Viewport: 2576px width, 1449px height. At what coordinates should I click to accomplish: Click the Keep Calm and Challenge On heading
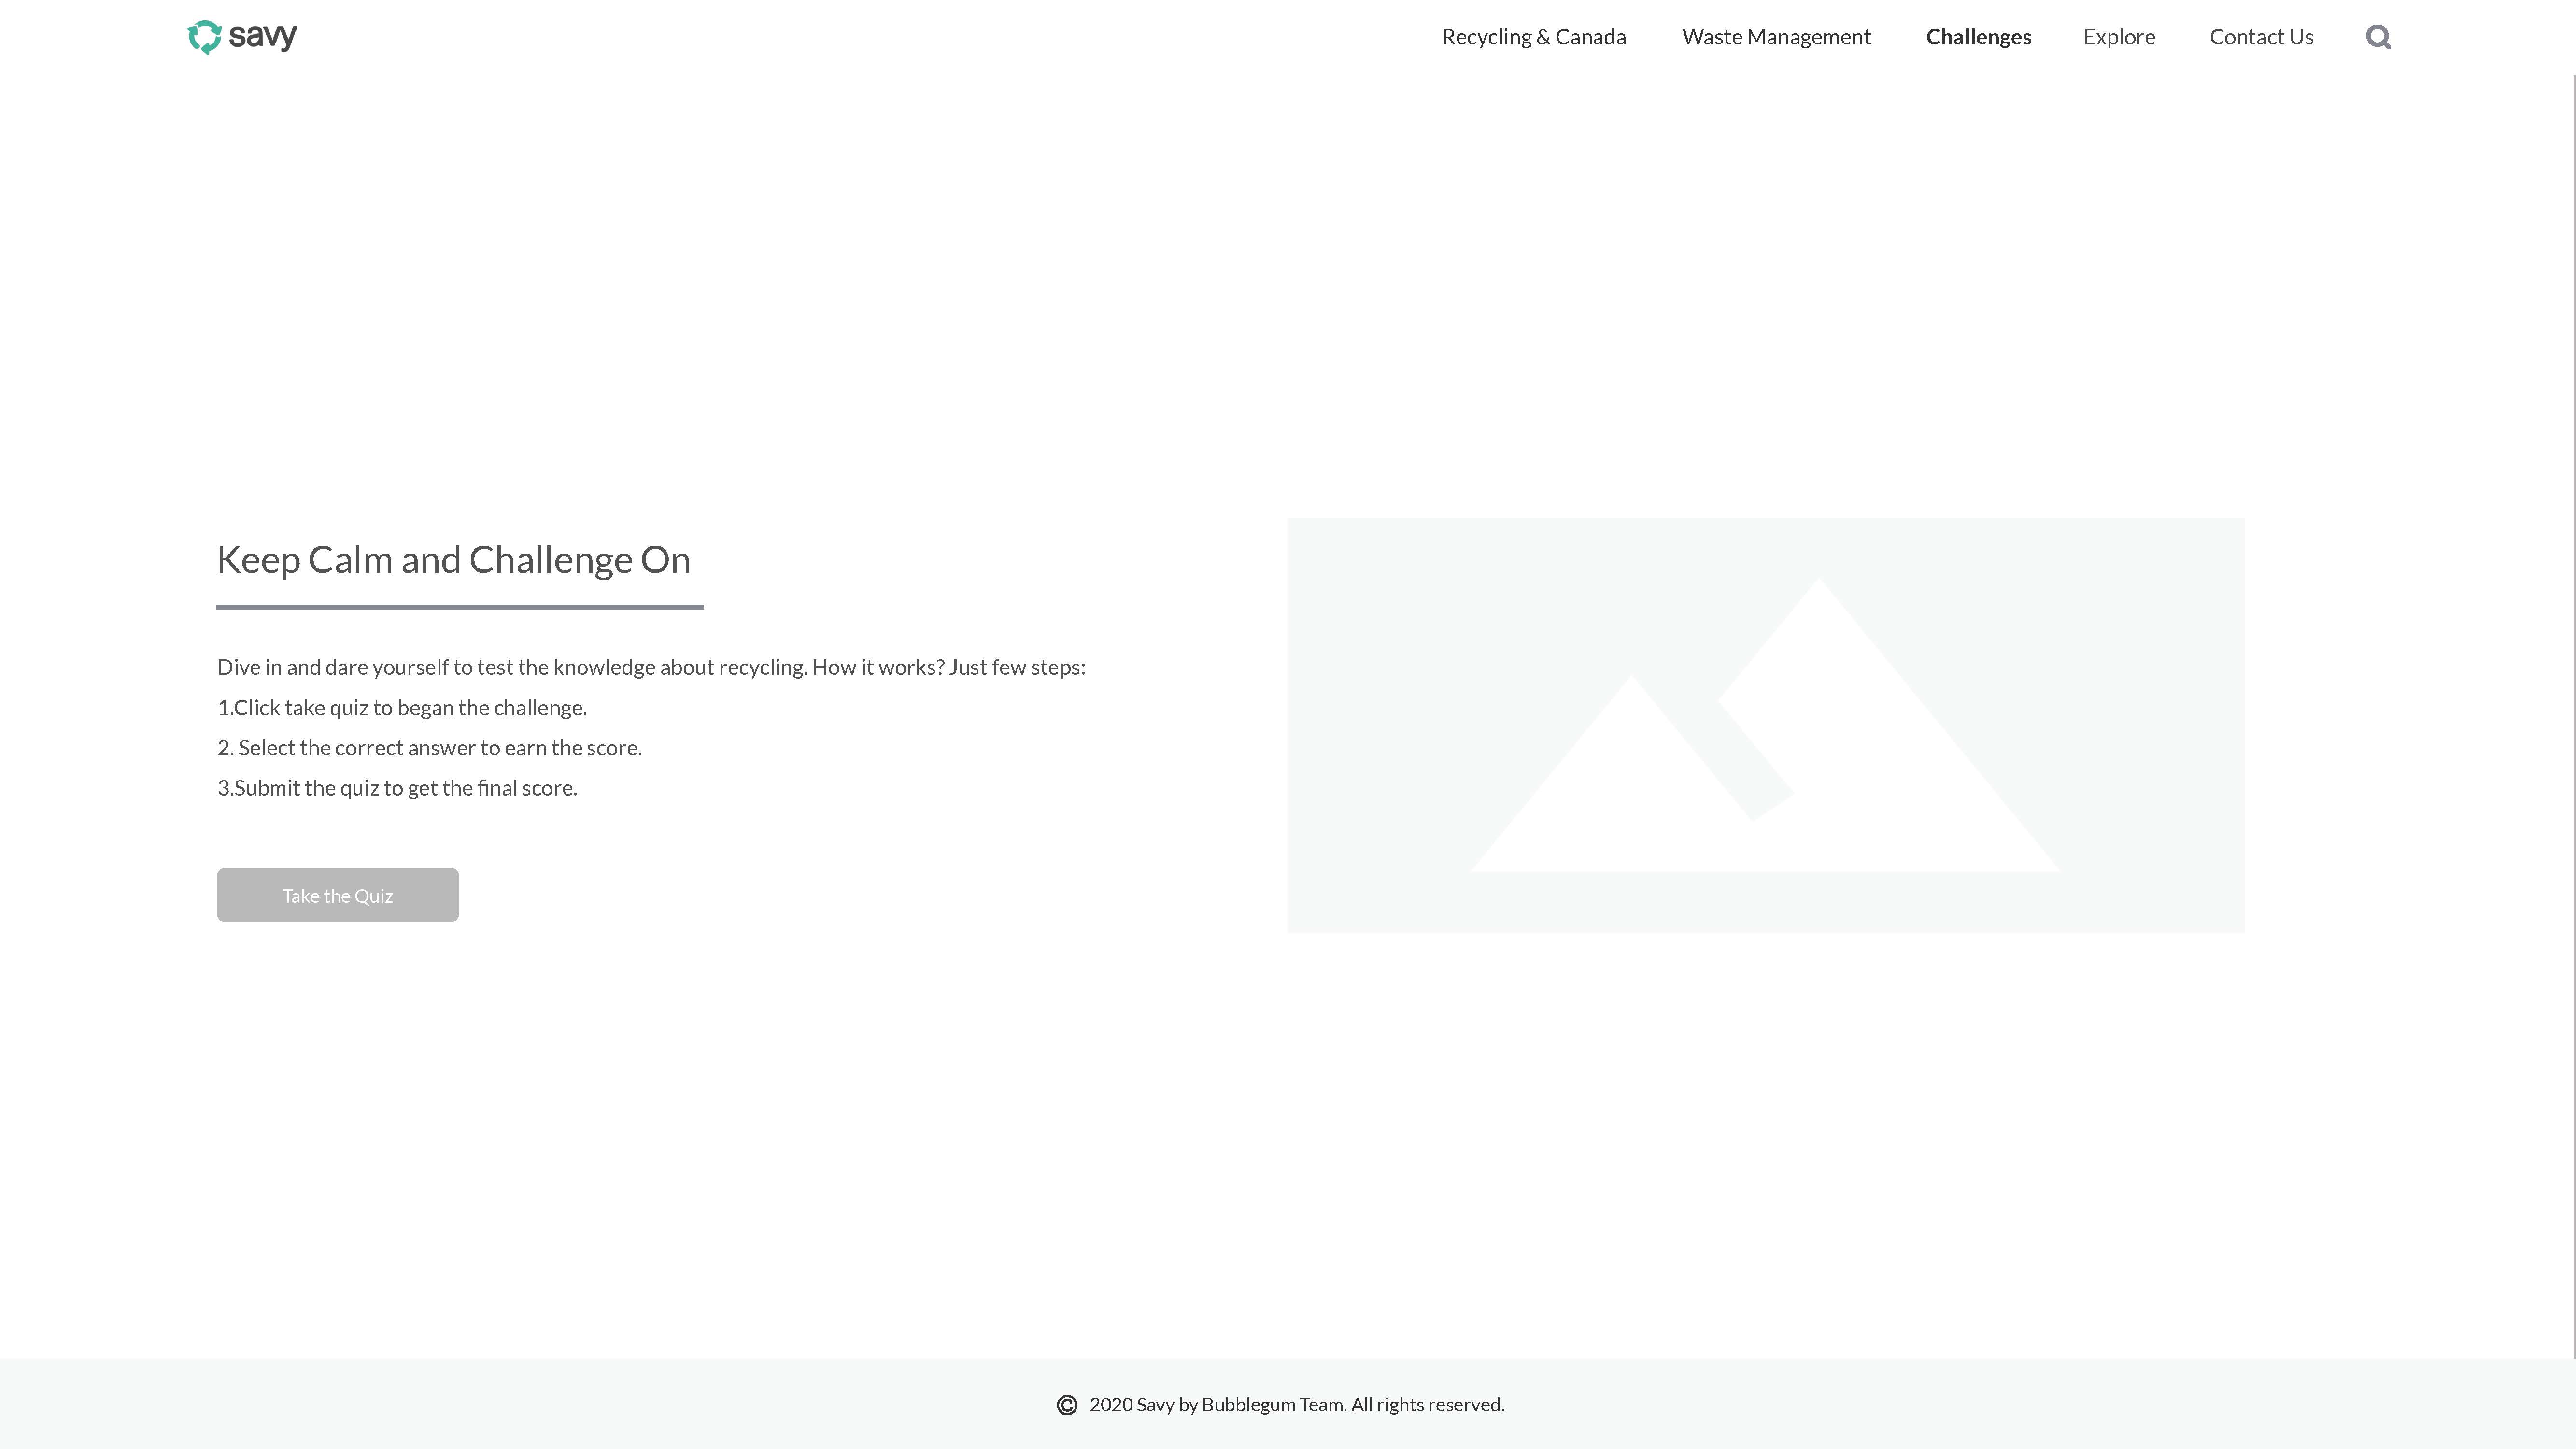click(x=454, y=560)
